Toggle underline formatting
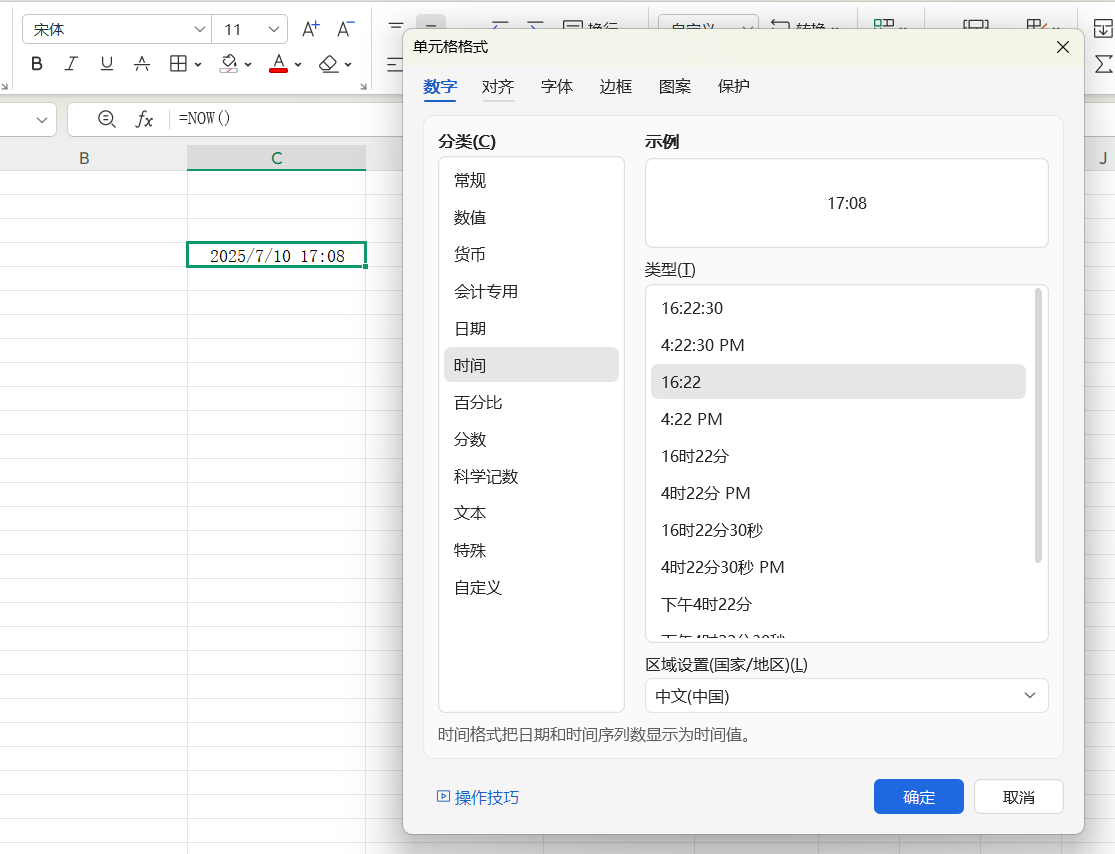The image size is (1115, 854). (x=106, y=63)
